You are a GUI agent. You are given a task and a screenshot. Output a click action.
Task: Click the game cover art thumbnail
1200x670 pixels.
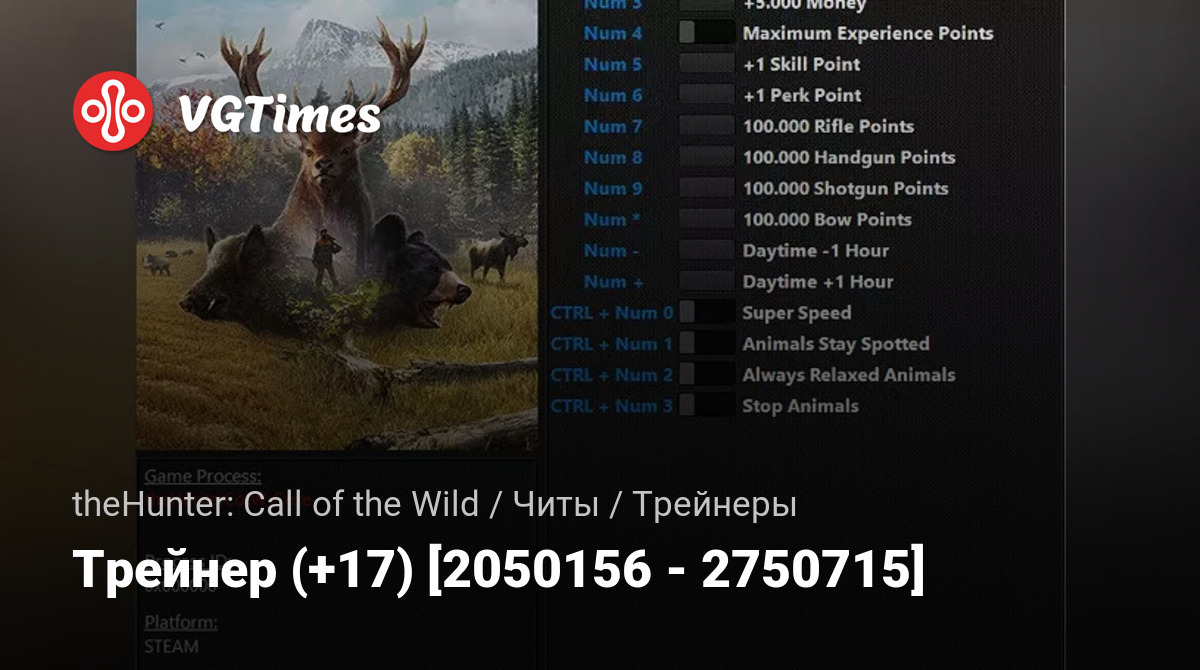pos(337,225)
